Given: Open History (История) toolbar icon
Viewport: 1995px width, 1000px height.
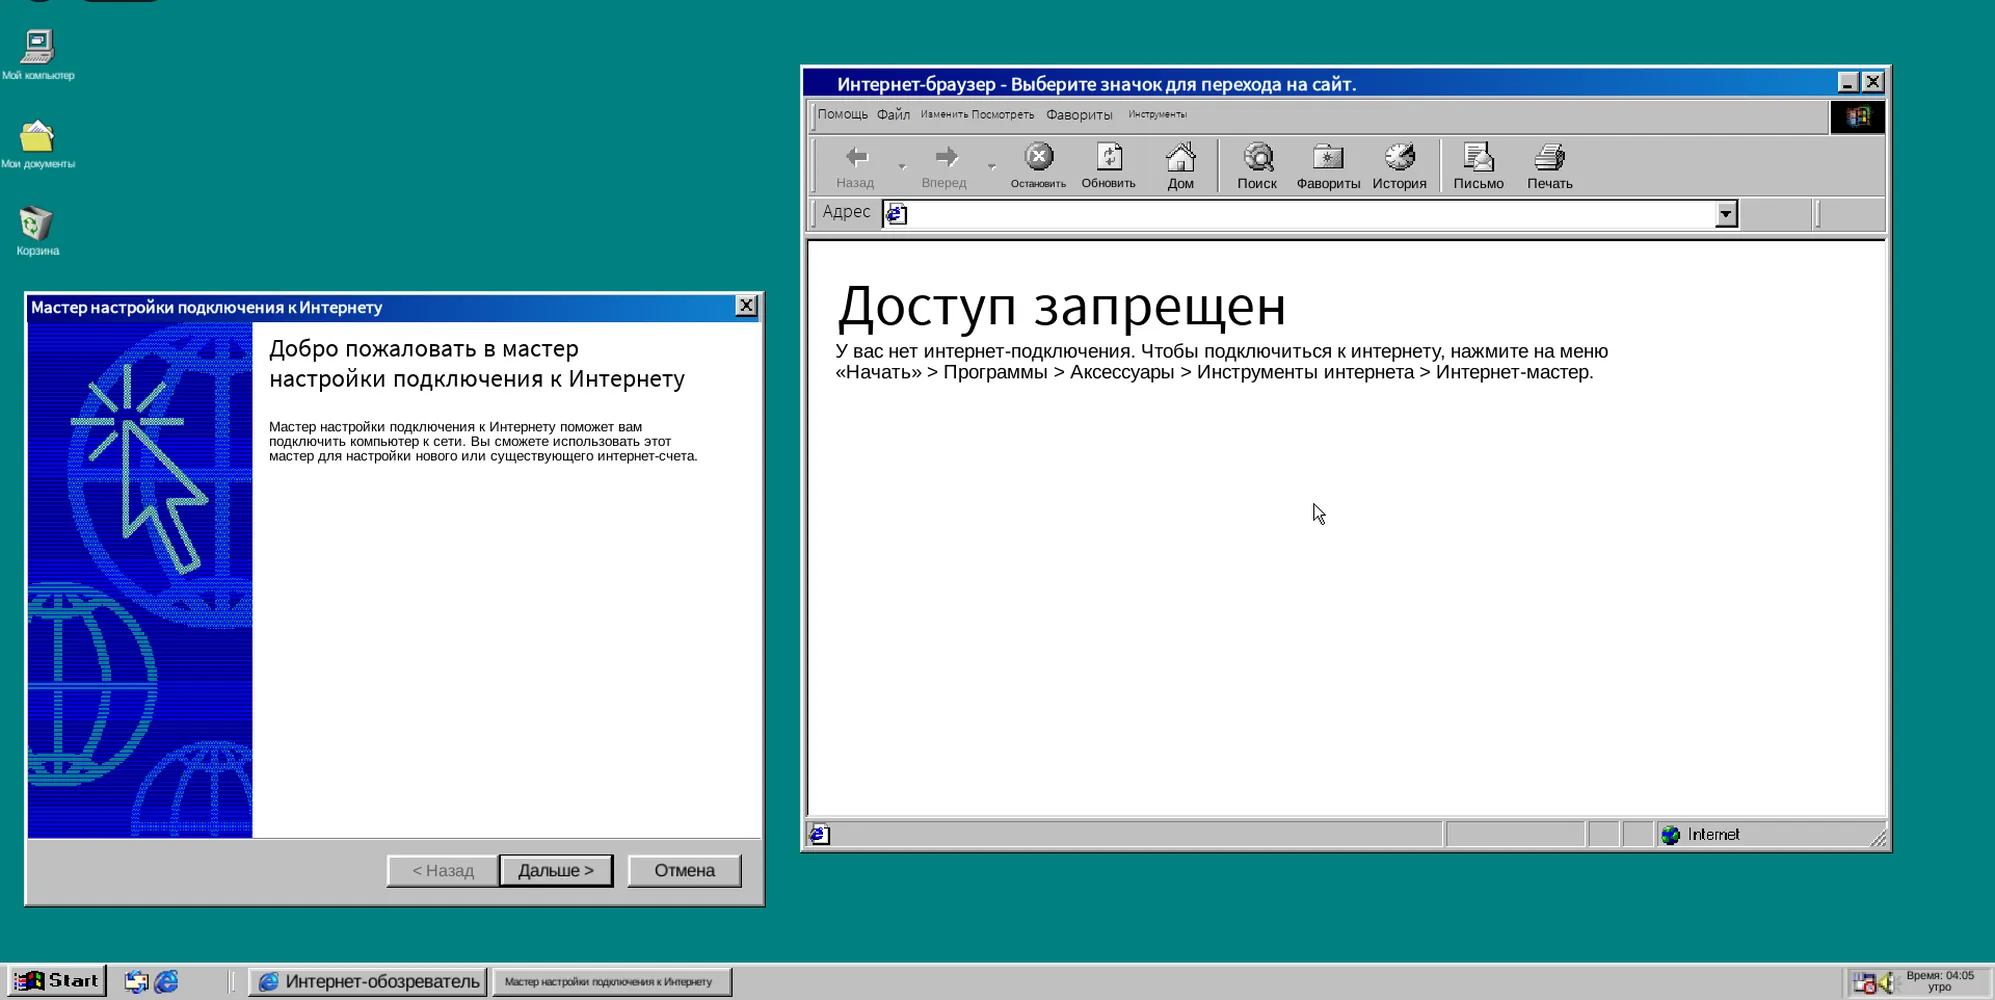Looking at the screenshot, I should [1399, 166].
